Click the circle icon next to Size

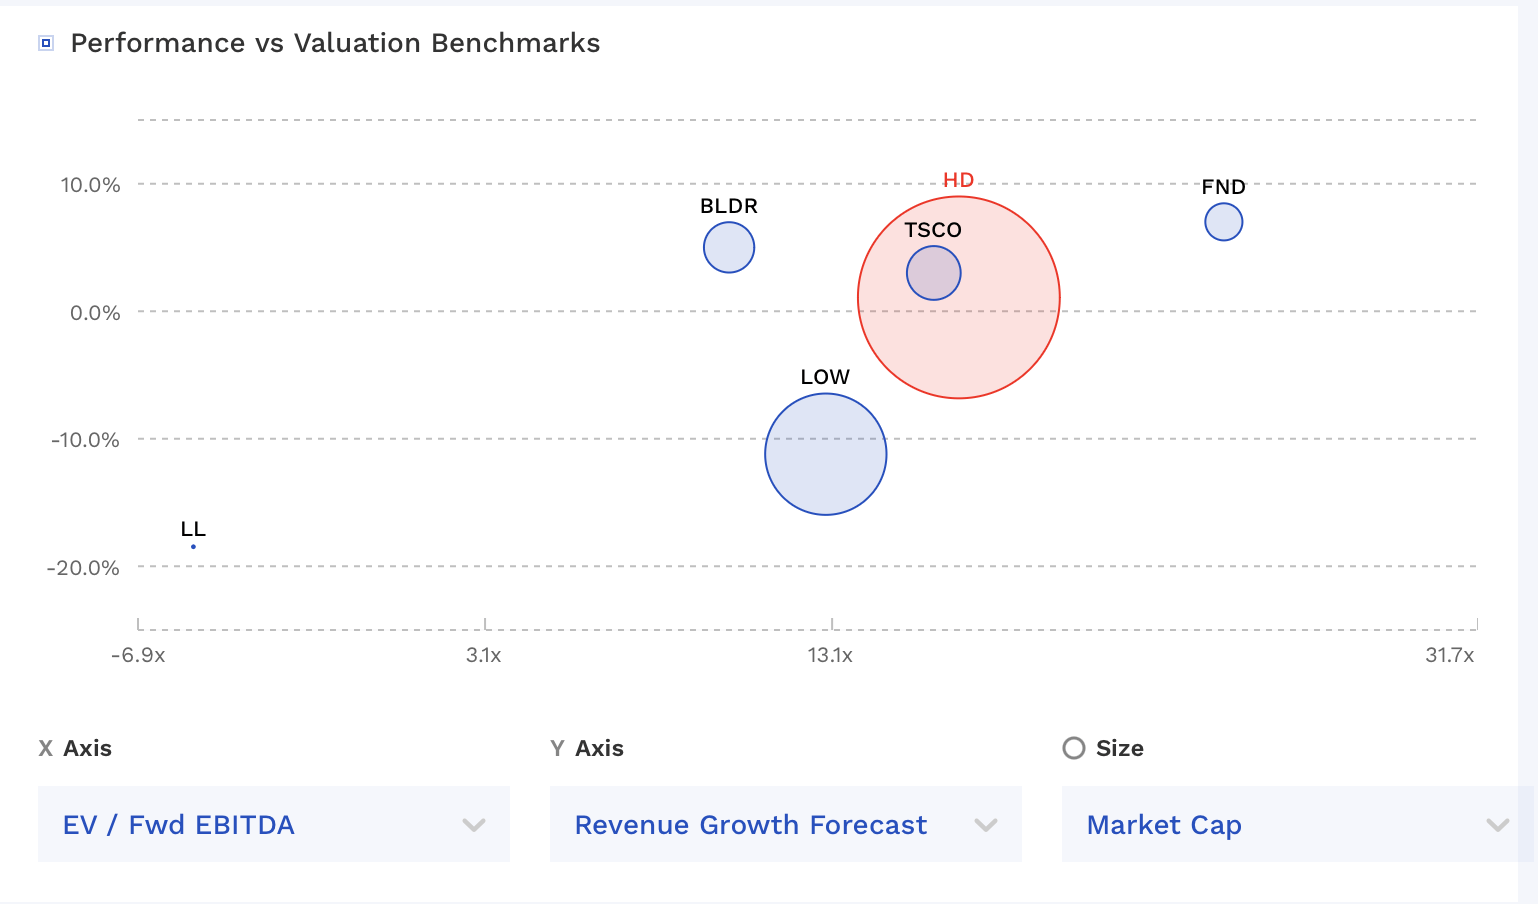tap(1073, 748)
